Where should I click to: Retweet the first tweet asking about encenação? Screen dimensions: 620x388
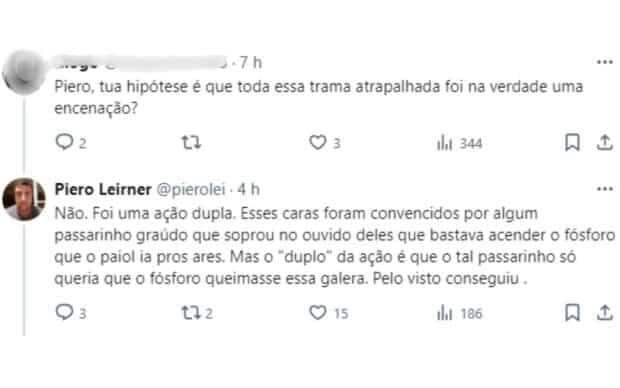pos(191,142)
